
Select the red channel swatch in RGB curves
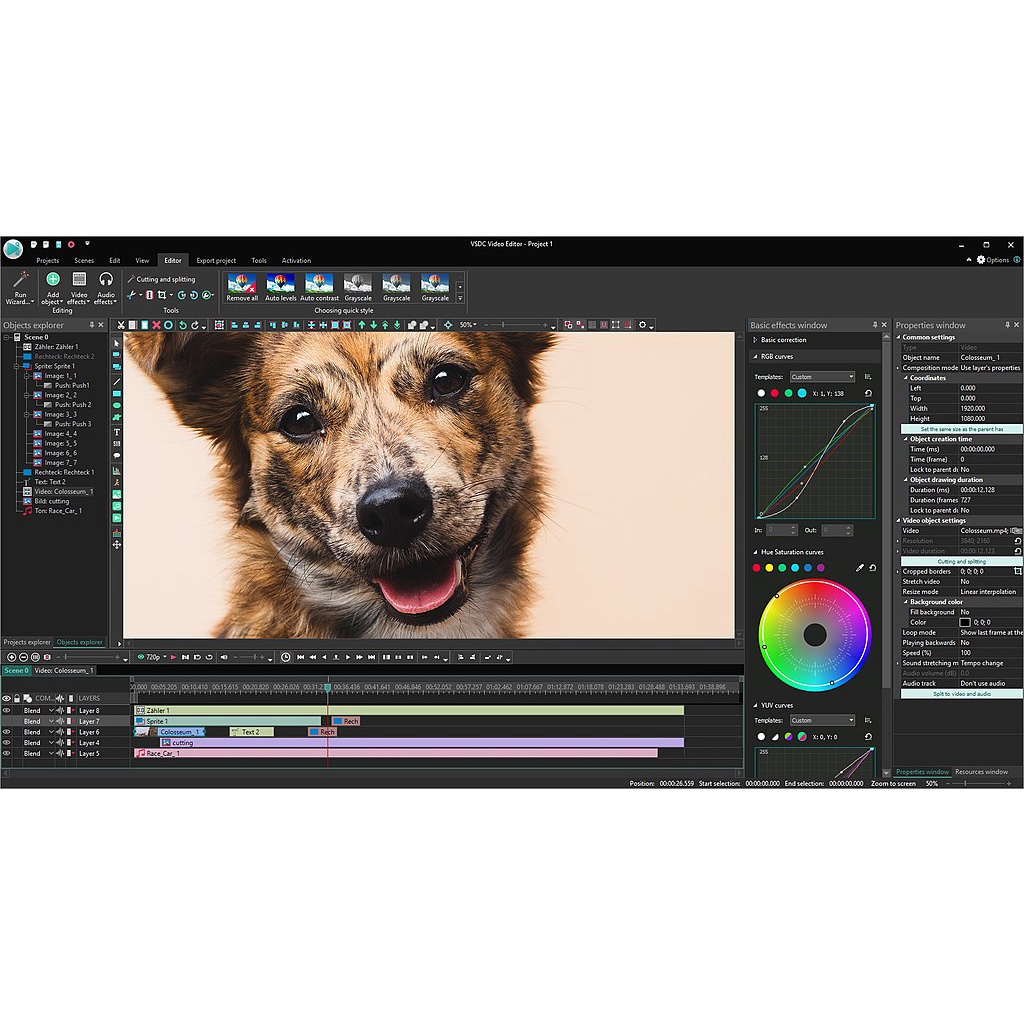[774, 393]
